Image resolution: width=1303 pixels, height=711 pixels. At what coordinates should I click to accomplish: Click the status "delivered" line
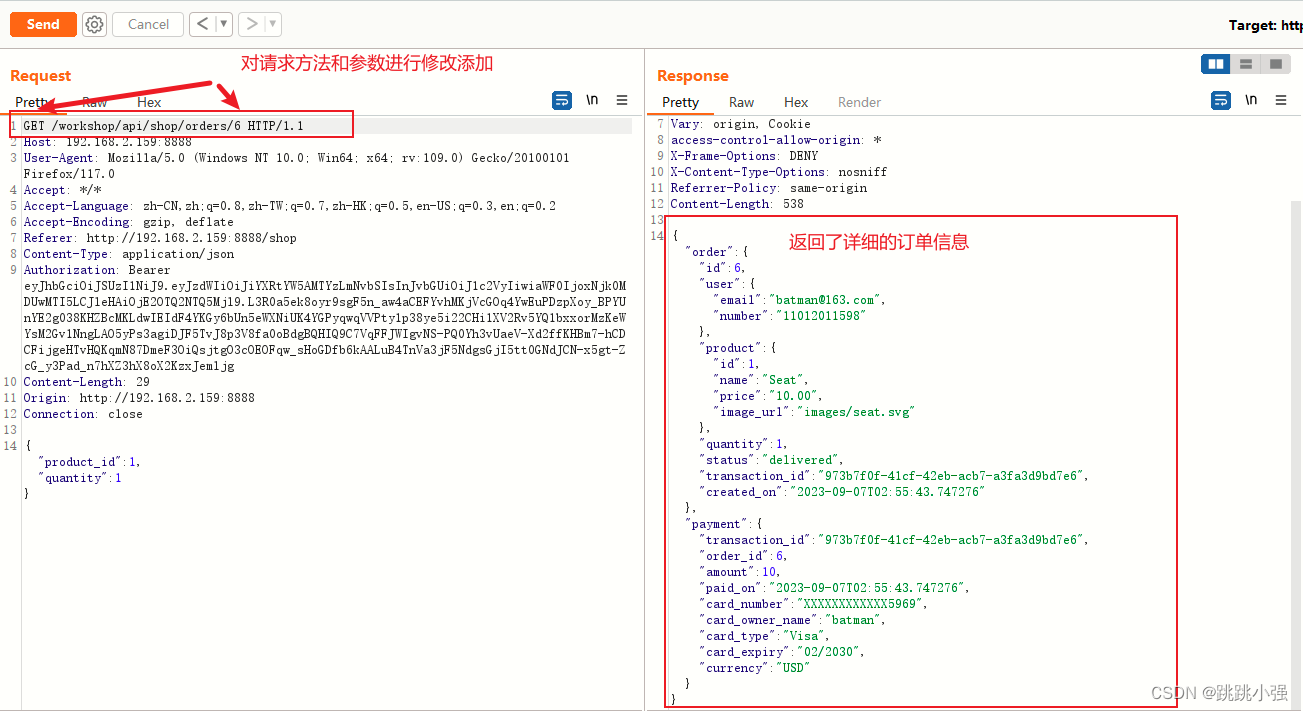[772, 460]
